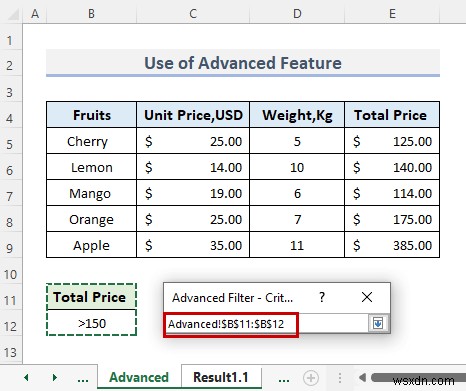Click the Mango weight cell '6'

[x=297, y=193]
